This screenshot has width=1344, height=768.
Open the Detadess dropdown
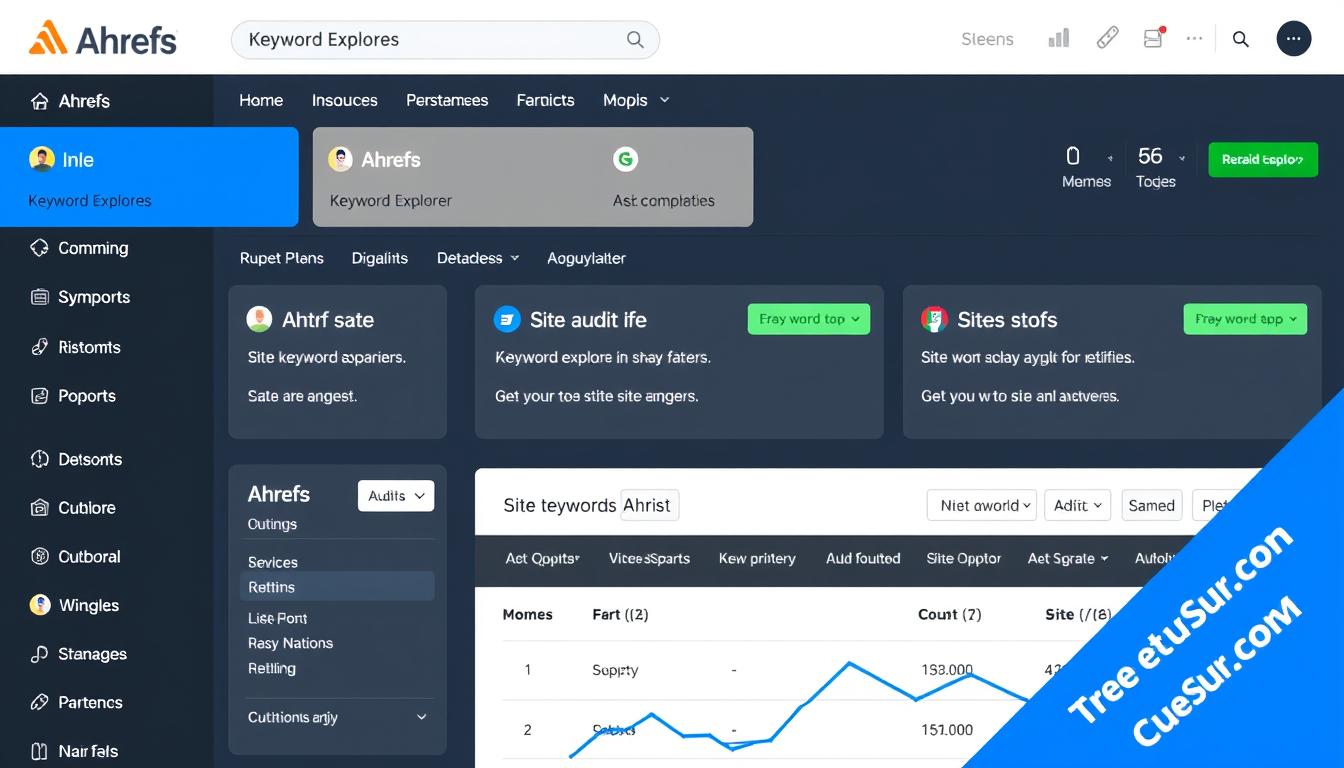pos(478,258)
